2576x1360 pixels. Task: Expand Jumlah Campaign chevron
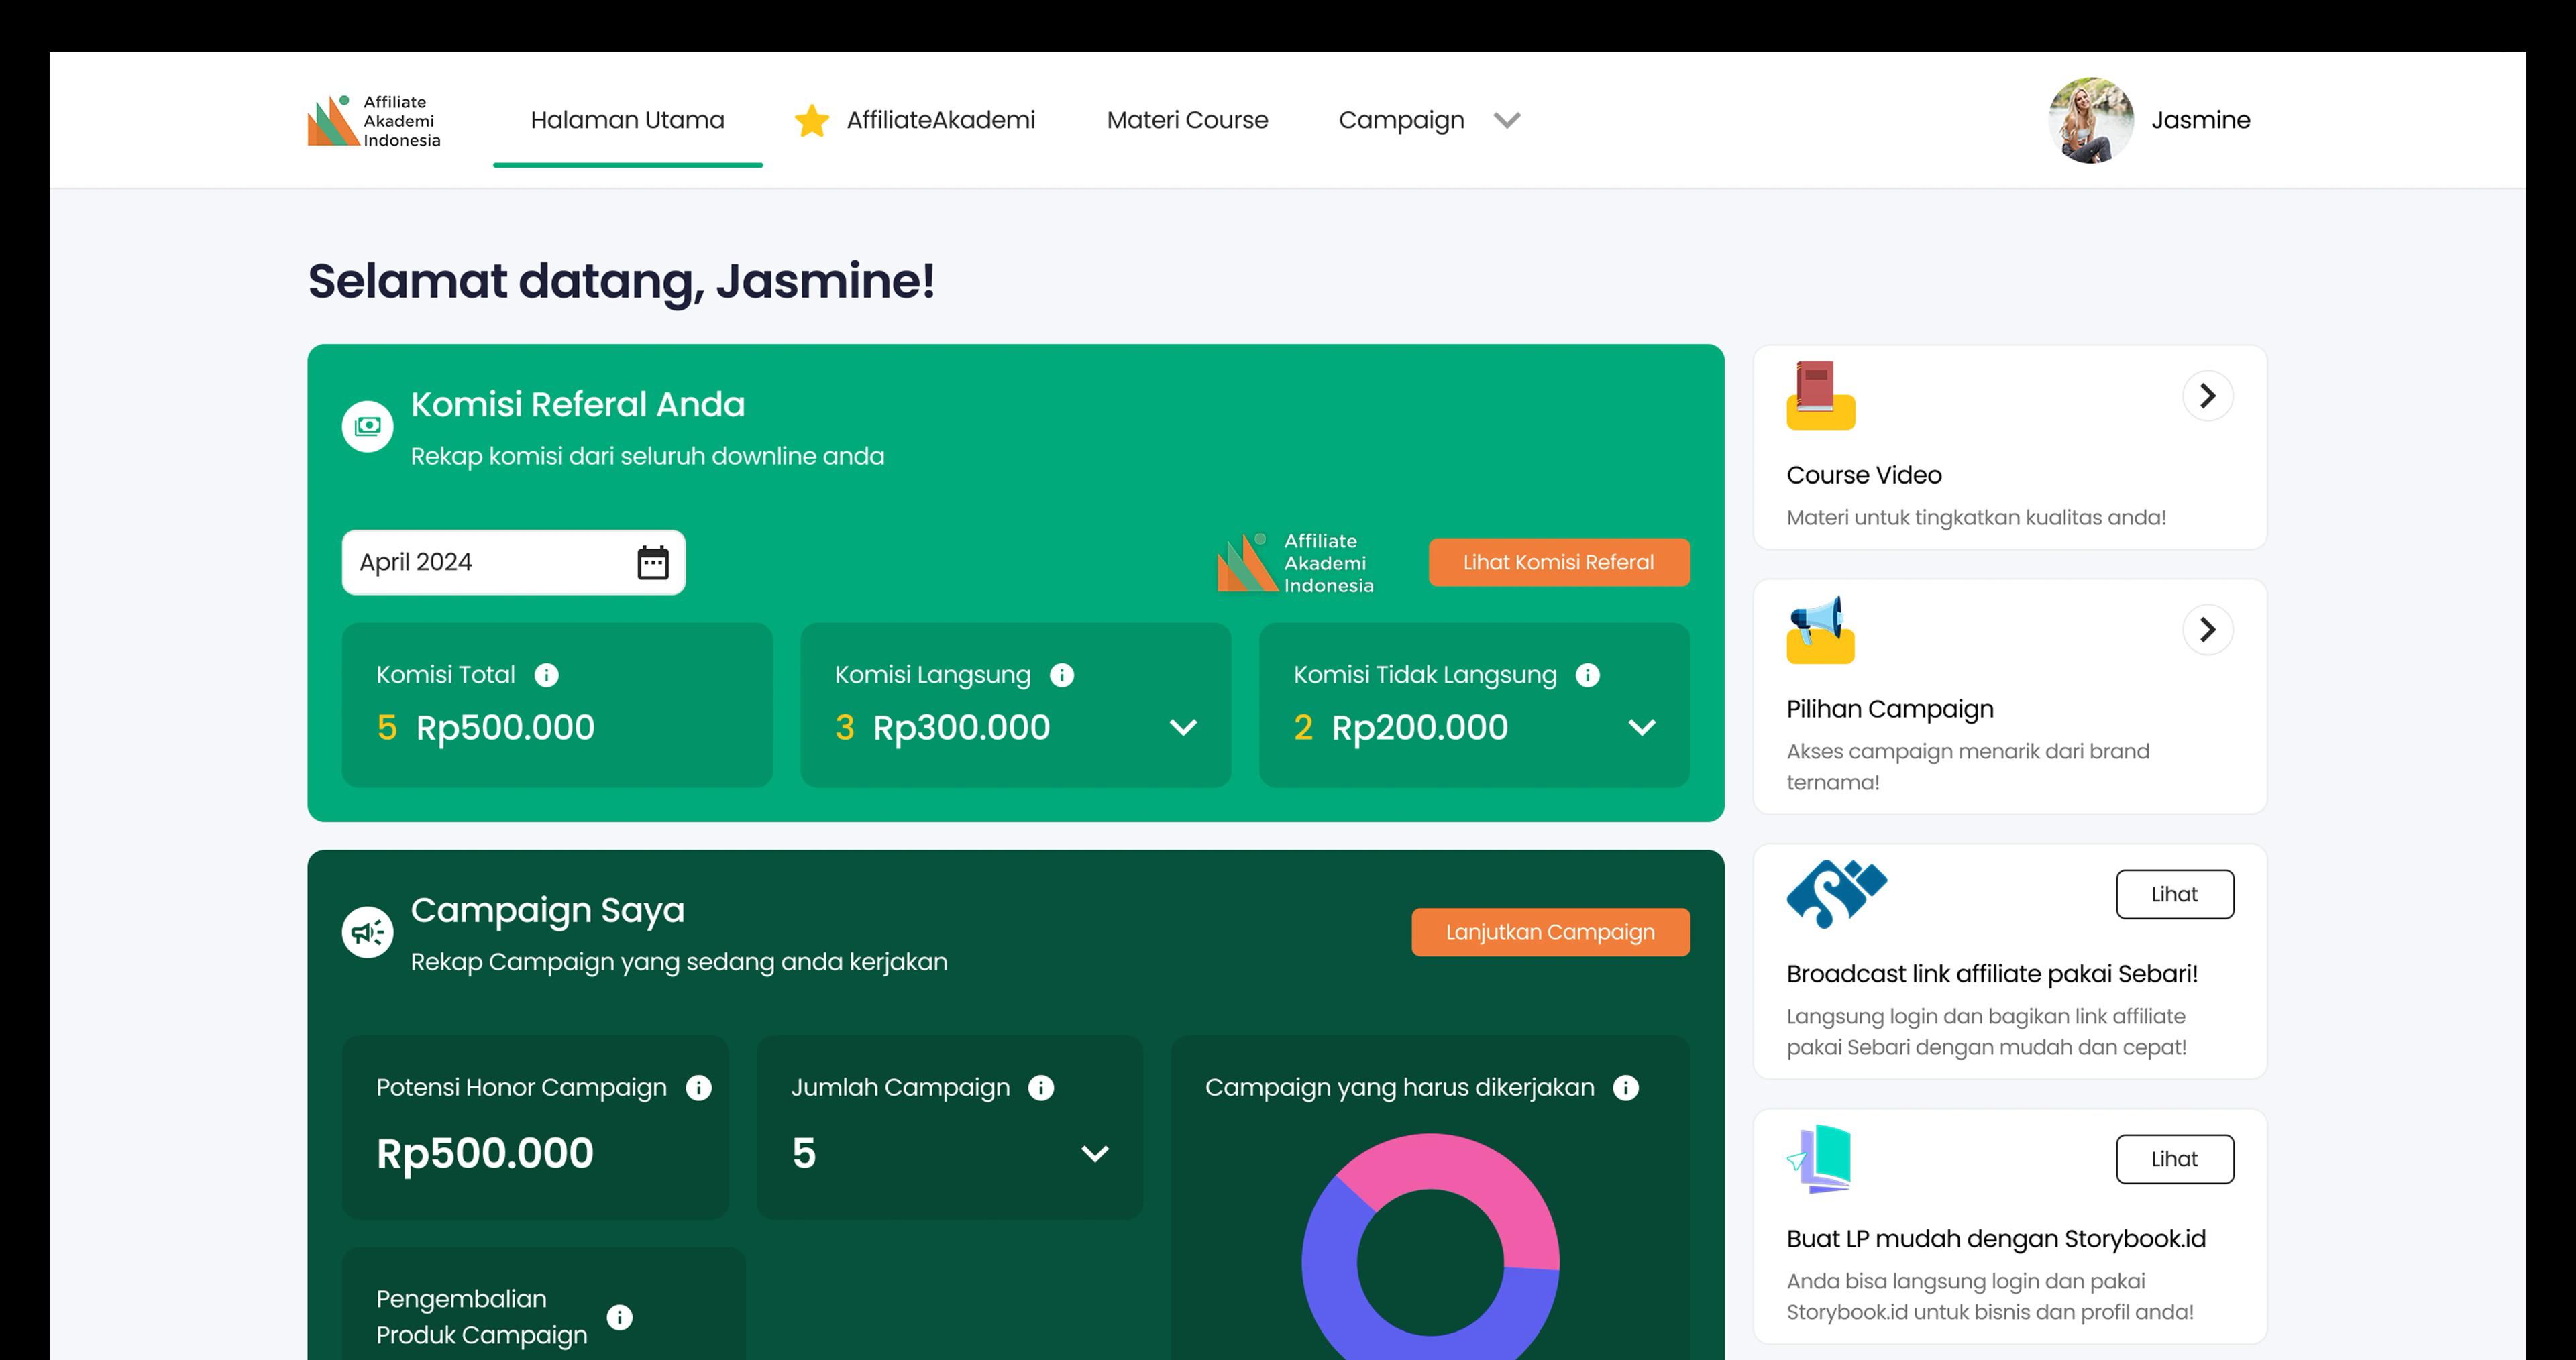pyautogui.click(x=1095, y=1154)
